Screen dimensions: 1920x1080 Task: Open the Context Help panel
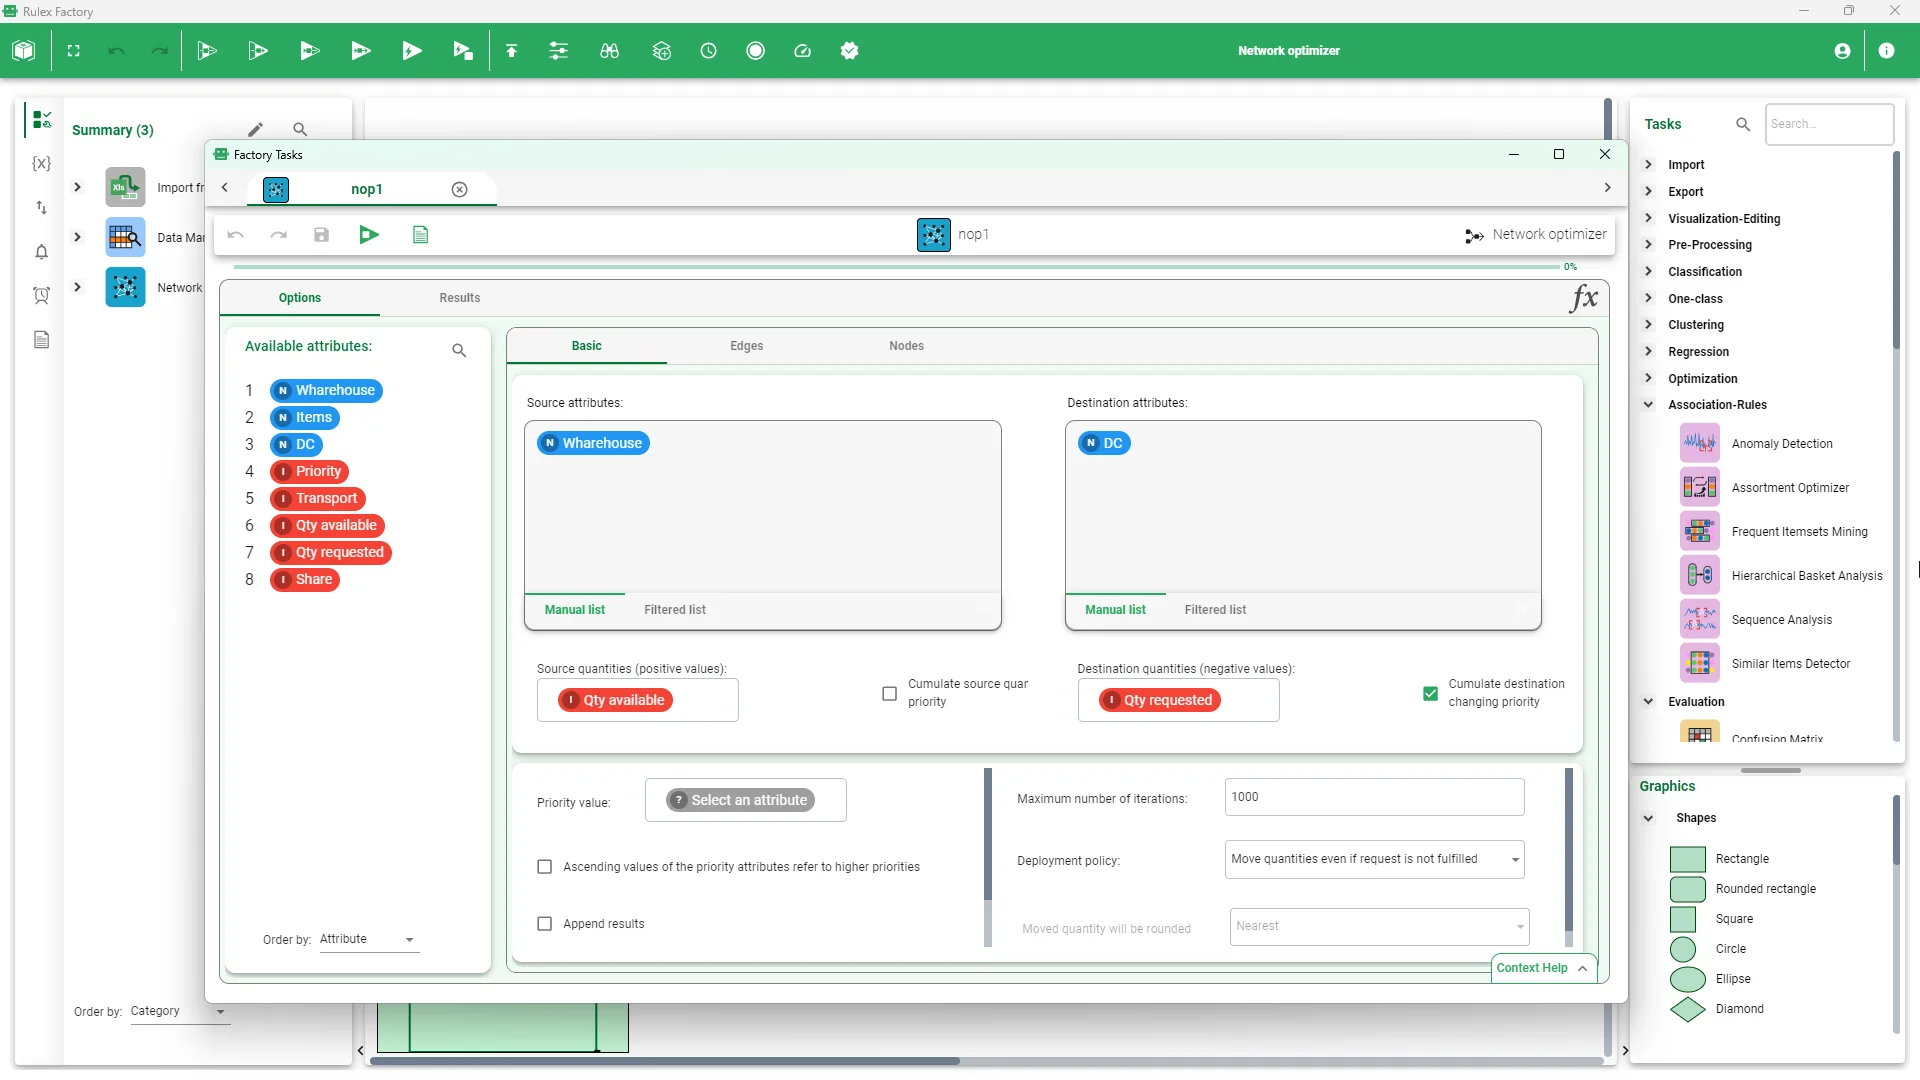pyautogui.click(x=1542, y=968)
